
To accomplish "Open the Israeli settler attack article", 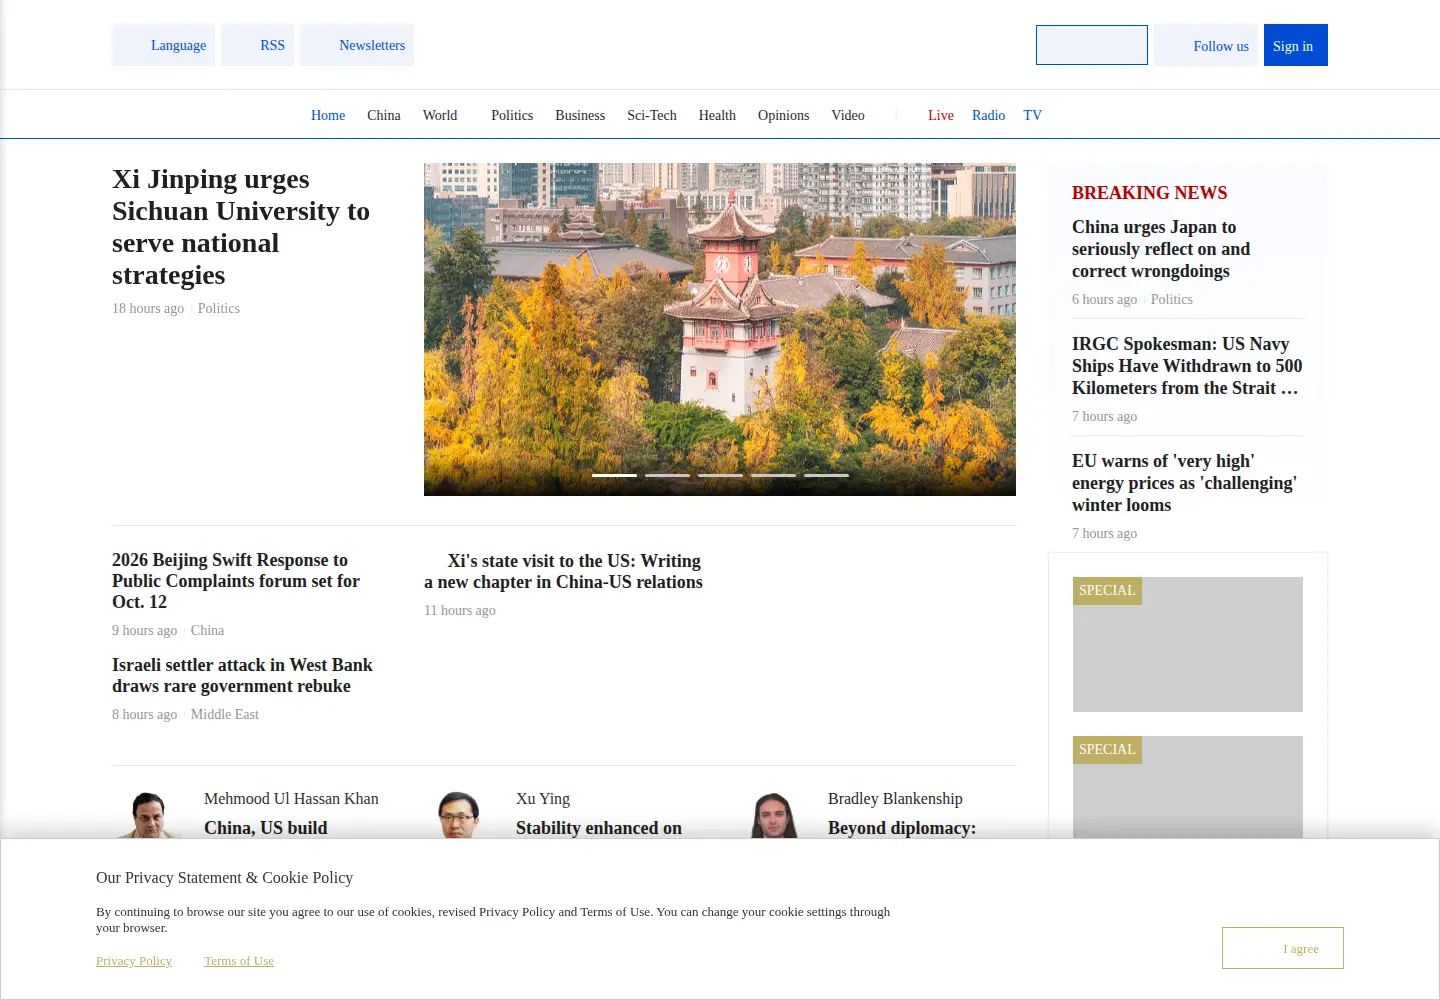I will tap(242, 675).
